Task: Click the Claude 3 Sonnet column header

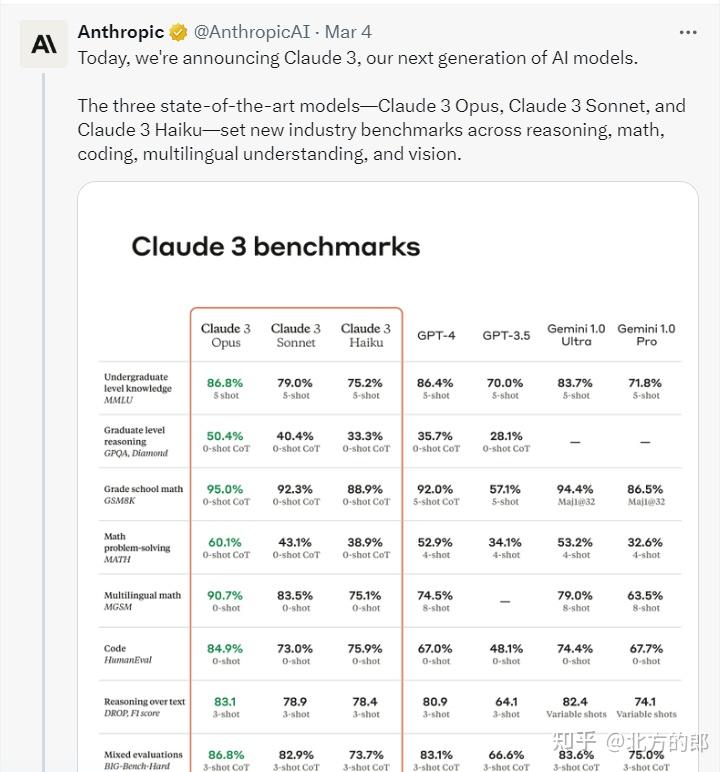Action: pos(296,335)
